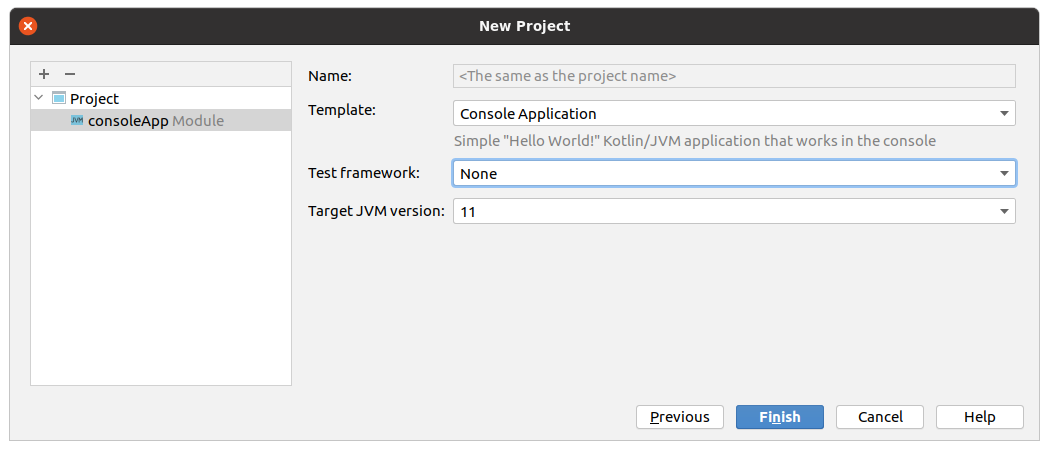Image resolution: width=1049 pixels, height=450 pixels.
Task: Click the minus icon to remove module
Action: [70, 74]
